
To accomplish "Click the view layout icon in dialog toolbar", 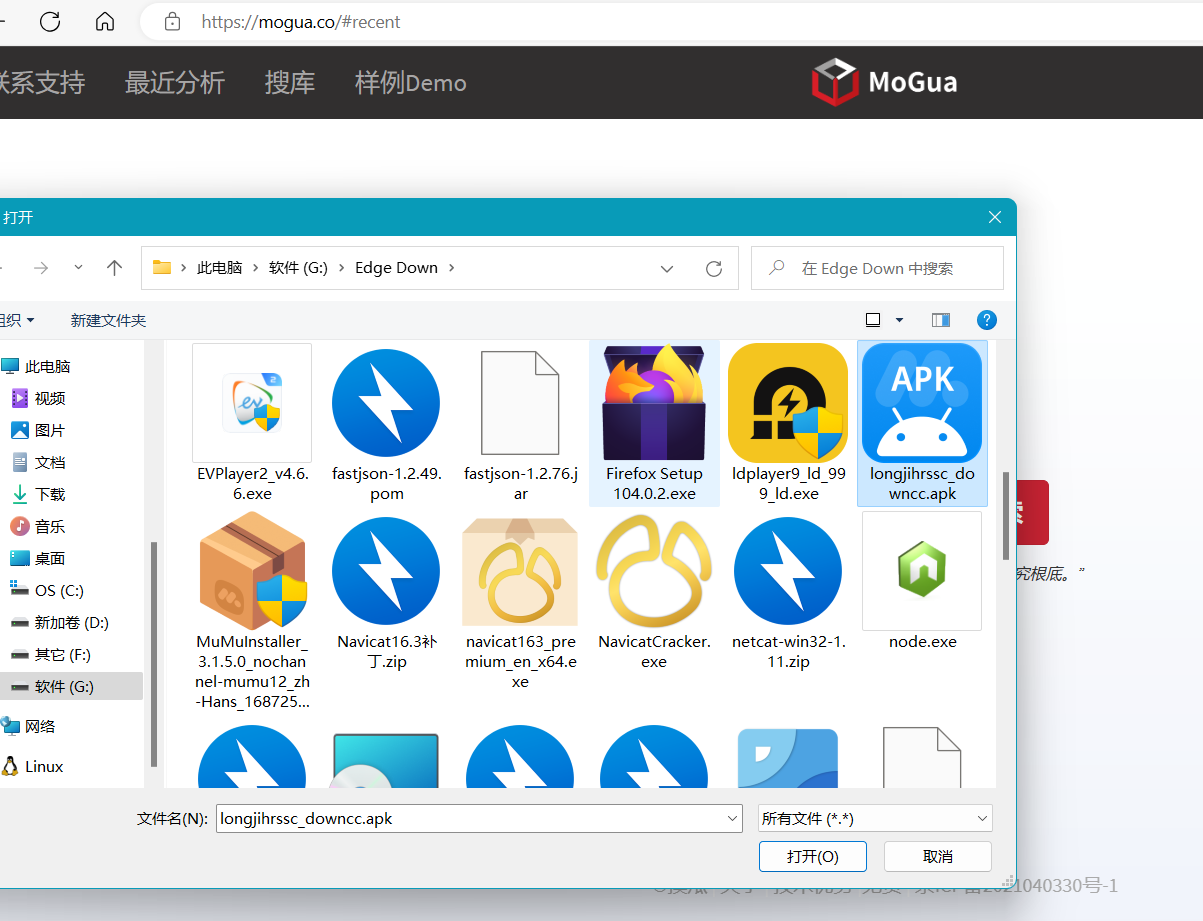I will (x=873, y=320).
